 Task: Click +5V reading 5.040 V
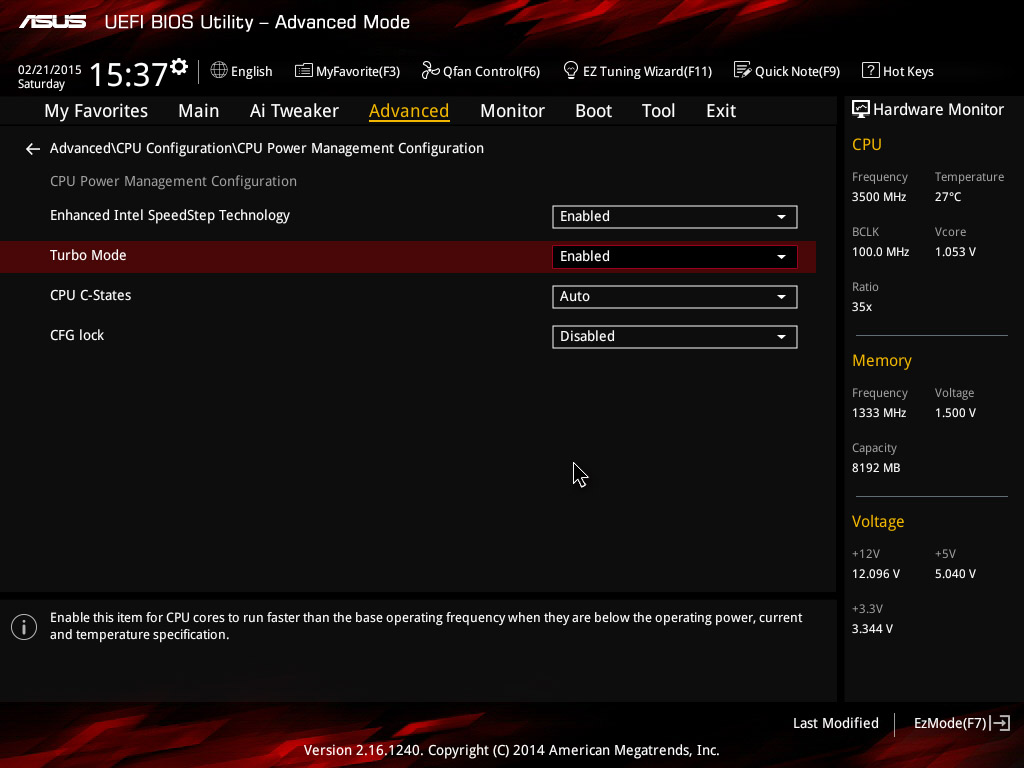coord(955,573)
